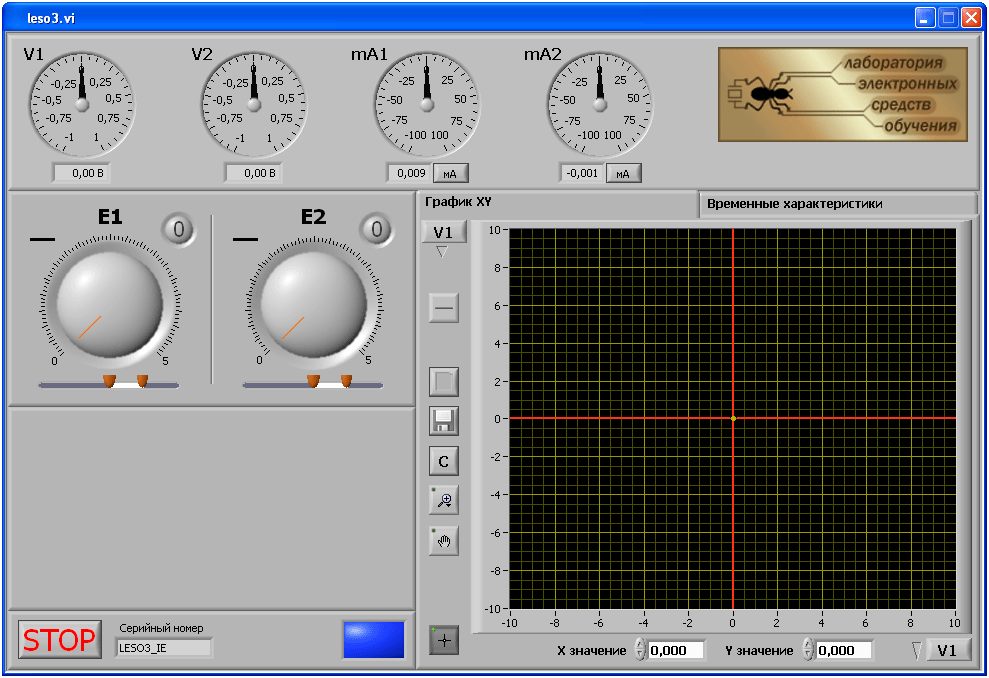Click the C clear graph button
This screenshot has height=678, width=989.
pos(444,461)
